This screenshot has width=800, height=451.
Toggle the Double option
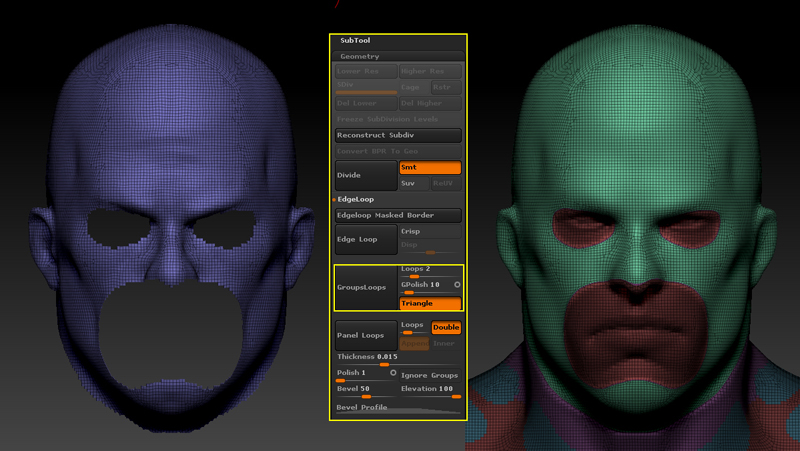tap(446, 328)
